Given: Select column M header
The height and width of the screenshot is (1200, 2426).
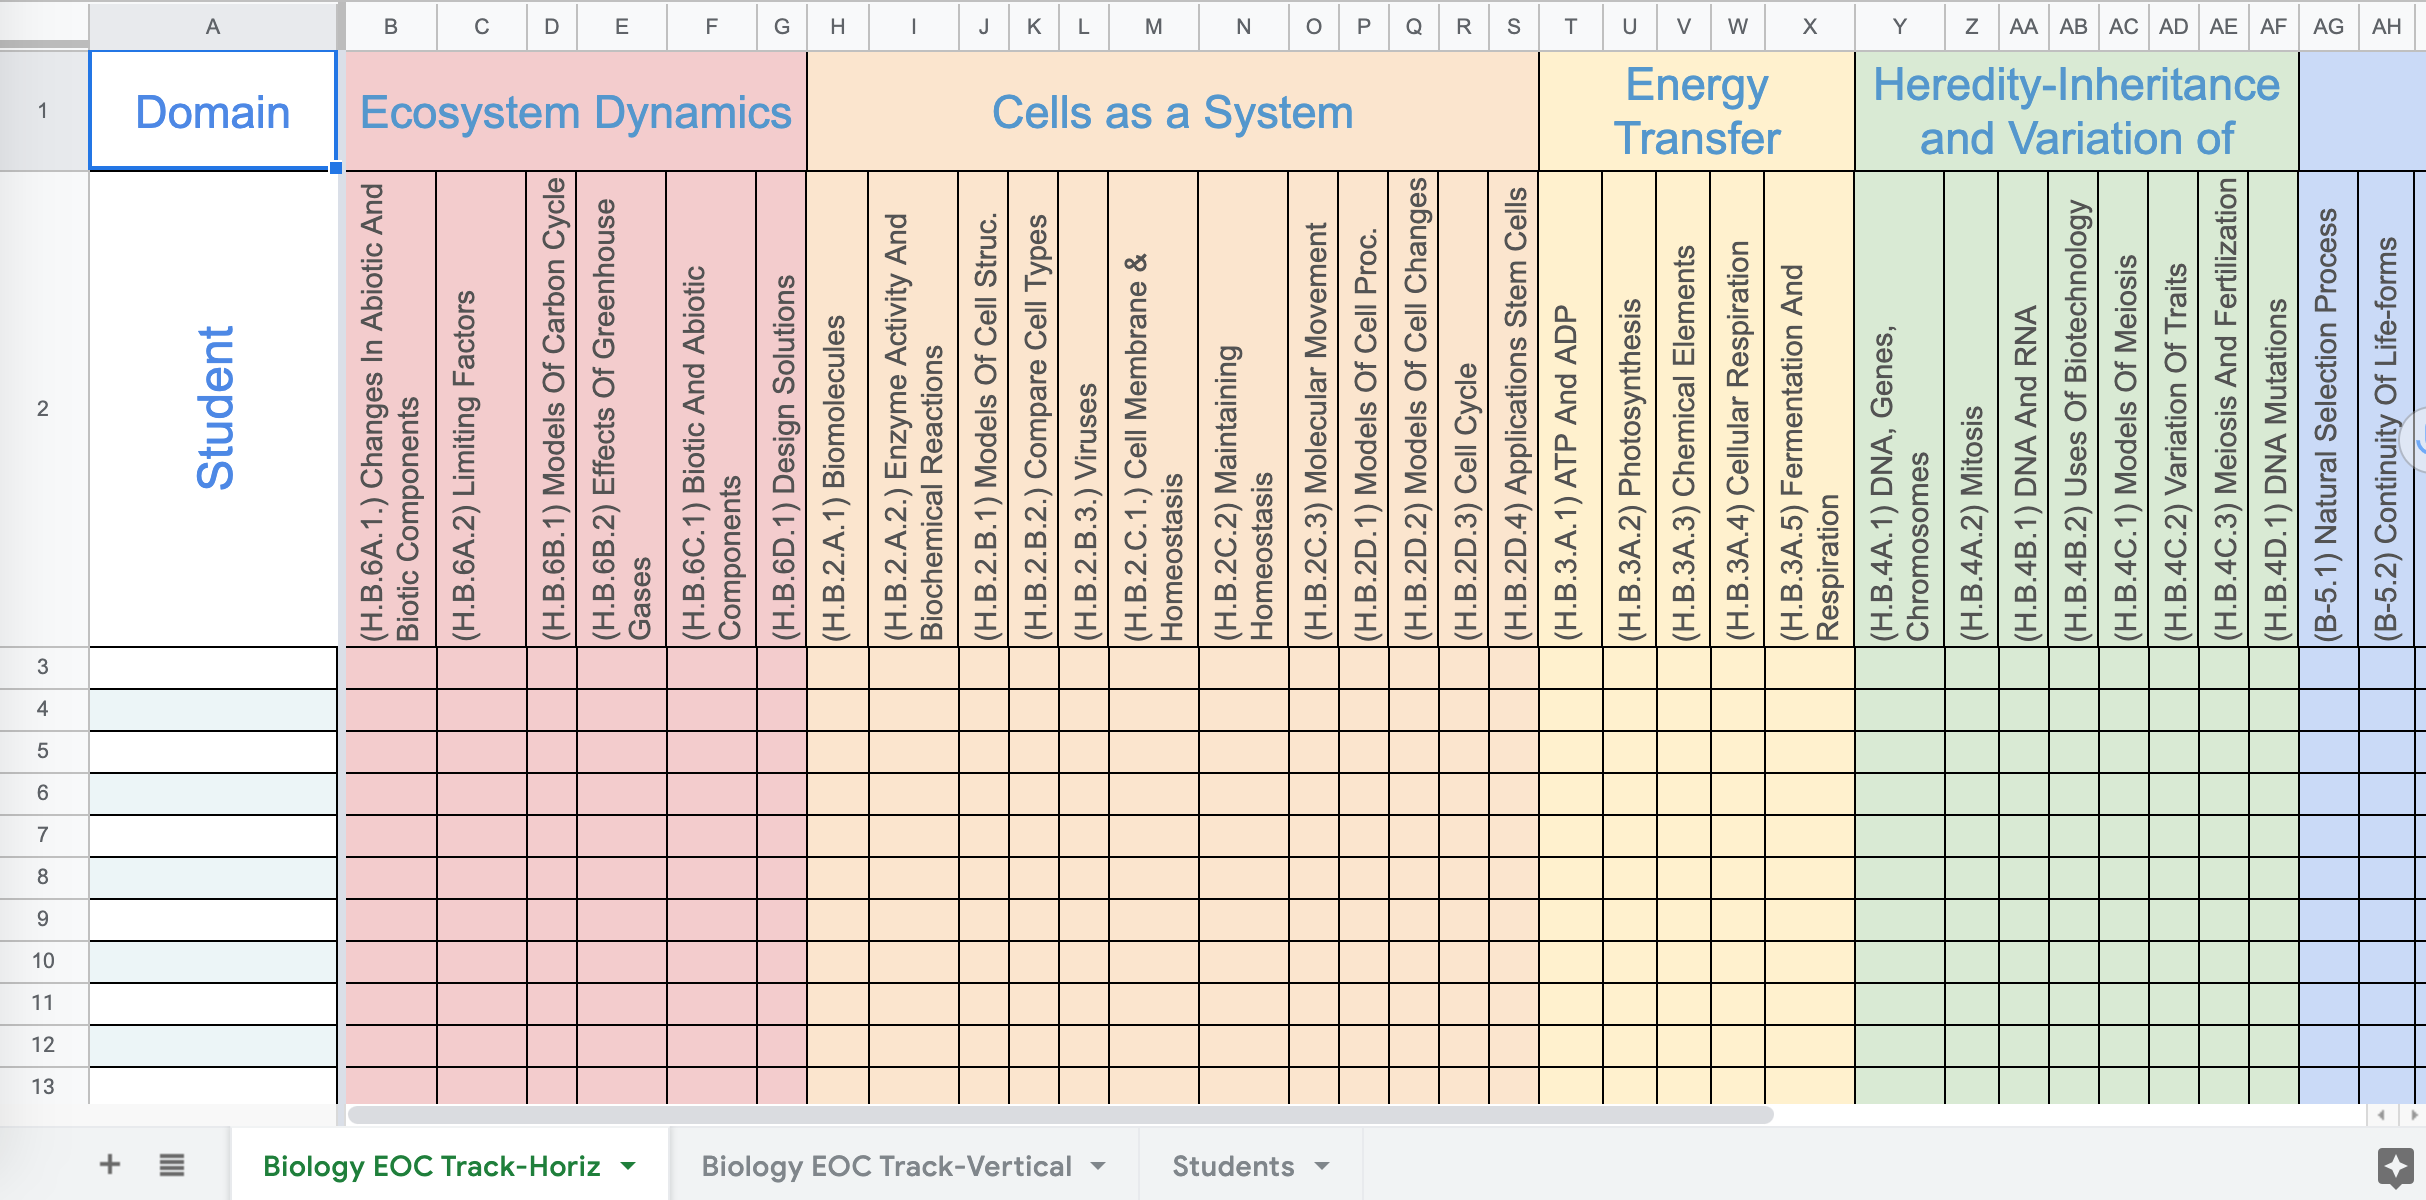Looking at the screenshot, I should pyautogui.click(x=1153, y=27).
